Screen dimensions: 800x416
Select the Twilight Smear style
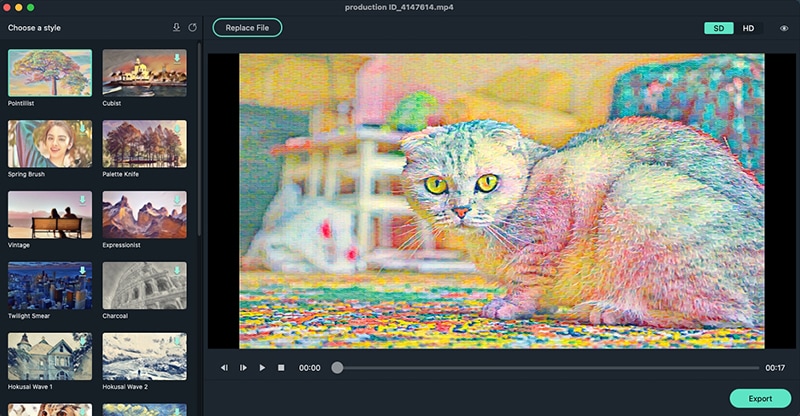50,286
